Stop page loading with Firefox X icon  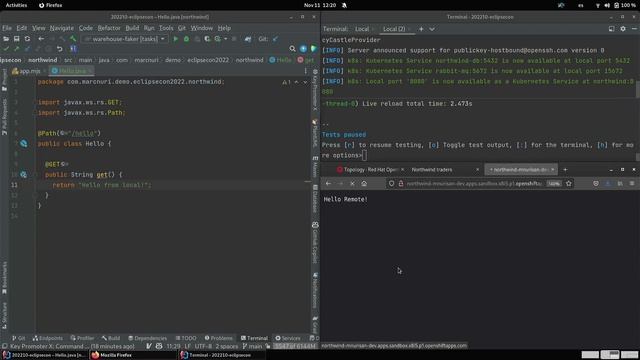pos(353,184)
